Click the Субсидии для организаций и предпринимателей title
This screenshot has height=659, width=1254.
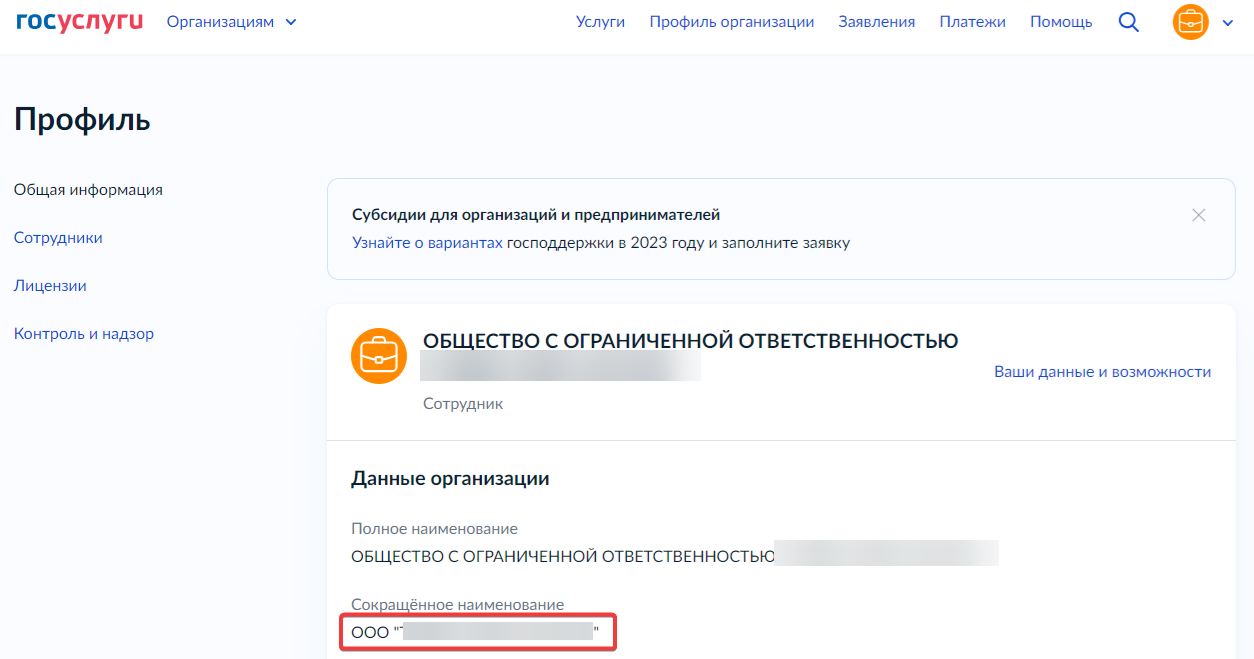click(x=536, y=215)
